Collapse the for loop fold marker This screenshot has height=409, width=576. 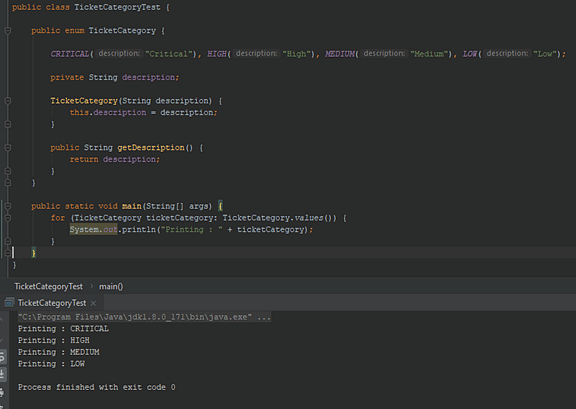click(8, 218)
